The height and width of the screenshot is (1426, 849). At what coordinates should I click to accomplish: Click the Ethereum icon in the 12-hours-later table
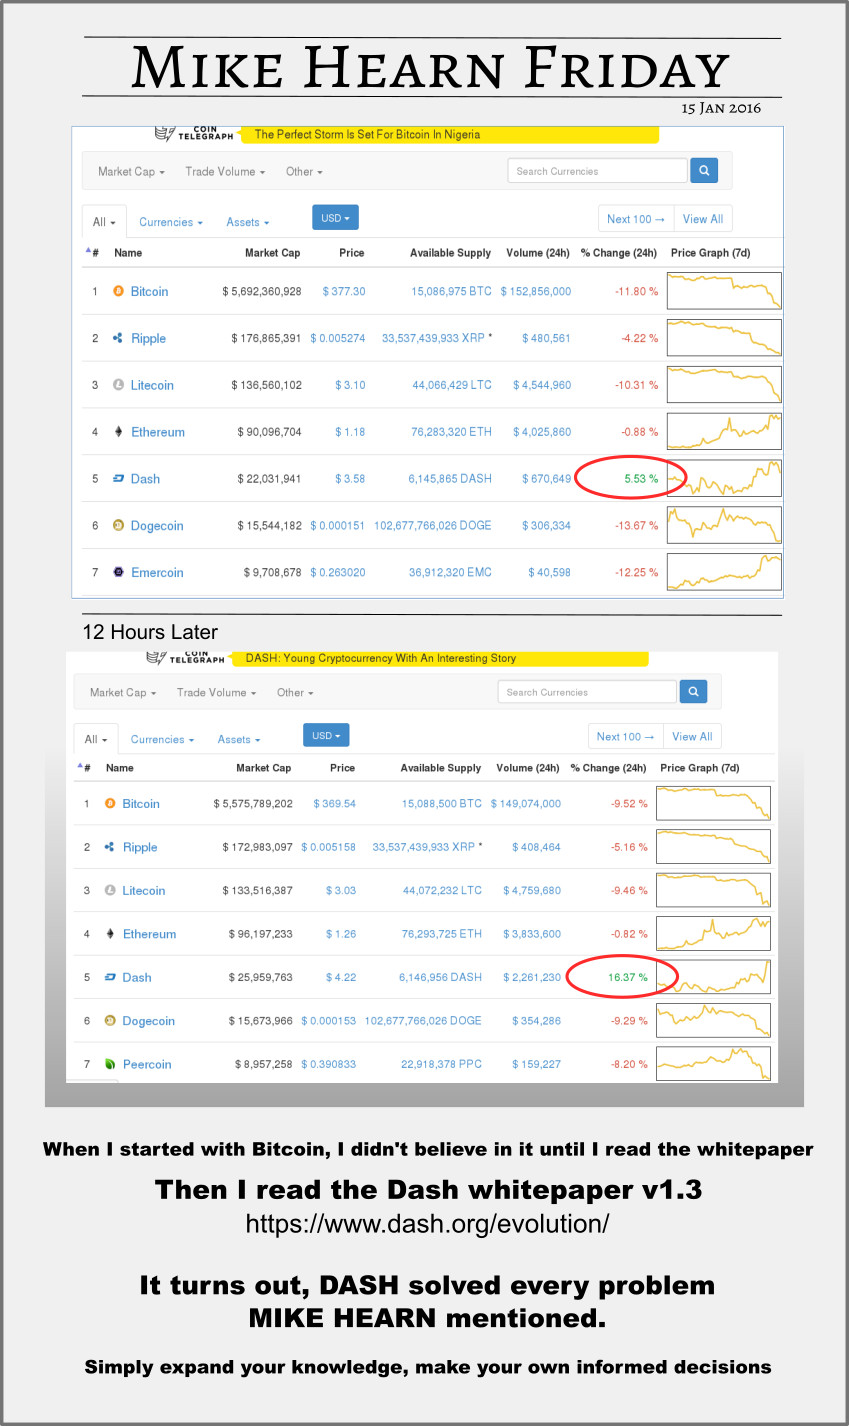point(111,934)
